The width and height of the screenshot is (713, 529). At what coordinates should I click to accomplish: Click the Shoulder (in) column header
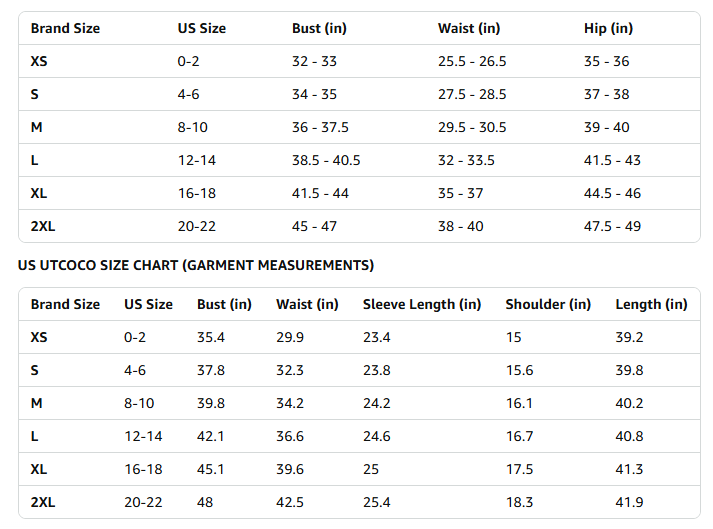[548, 304]
